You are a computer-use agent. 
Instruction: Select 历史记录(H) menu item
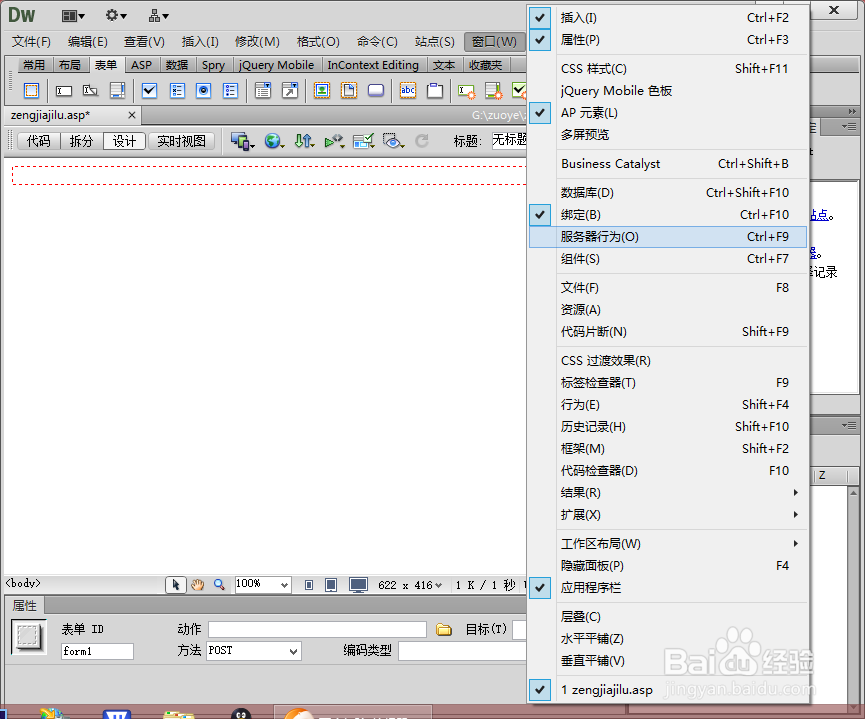pos(668,427)
